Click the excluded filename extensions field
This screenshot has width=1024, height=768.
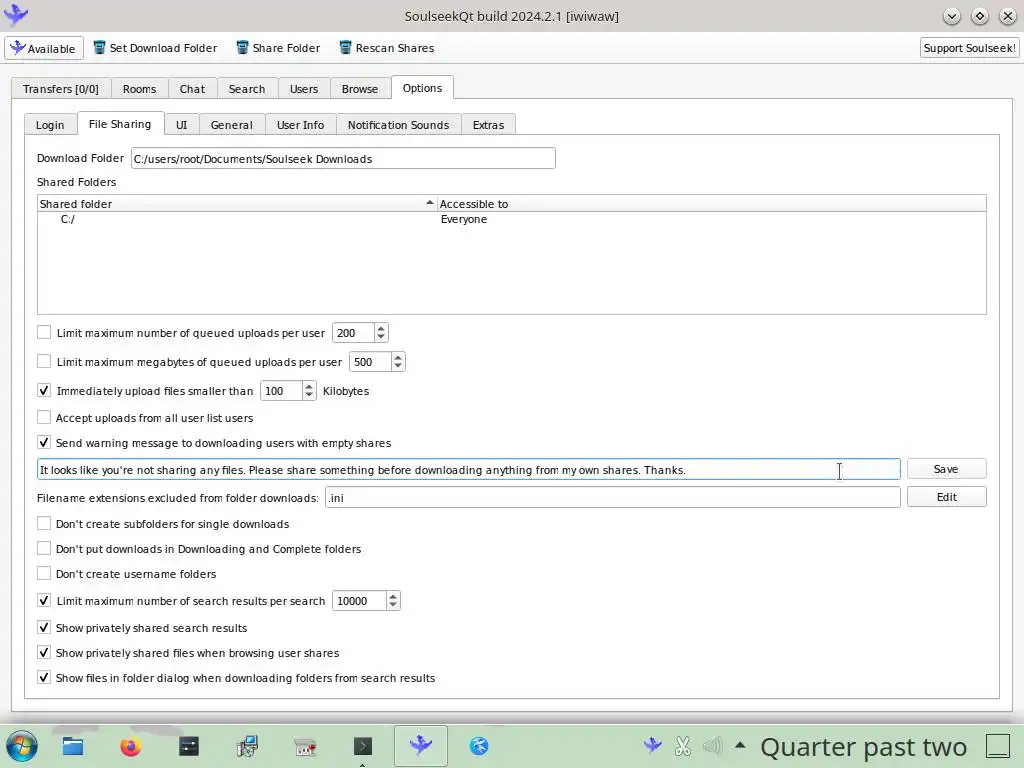(x=613, y=498)
